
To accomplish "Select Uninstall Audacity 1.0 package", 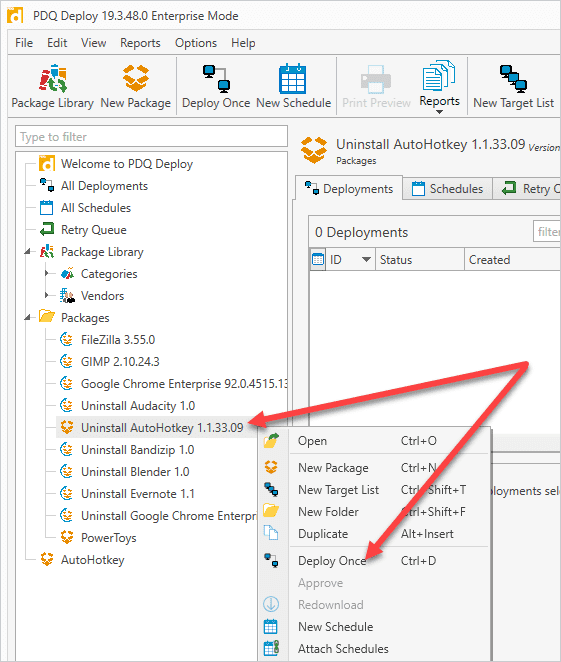I will point(138,405).
